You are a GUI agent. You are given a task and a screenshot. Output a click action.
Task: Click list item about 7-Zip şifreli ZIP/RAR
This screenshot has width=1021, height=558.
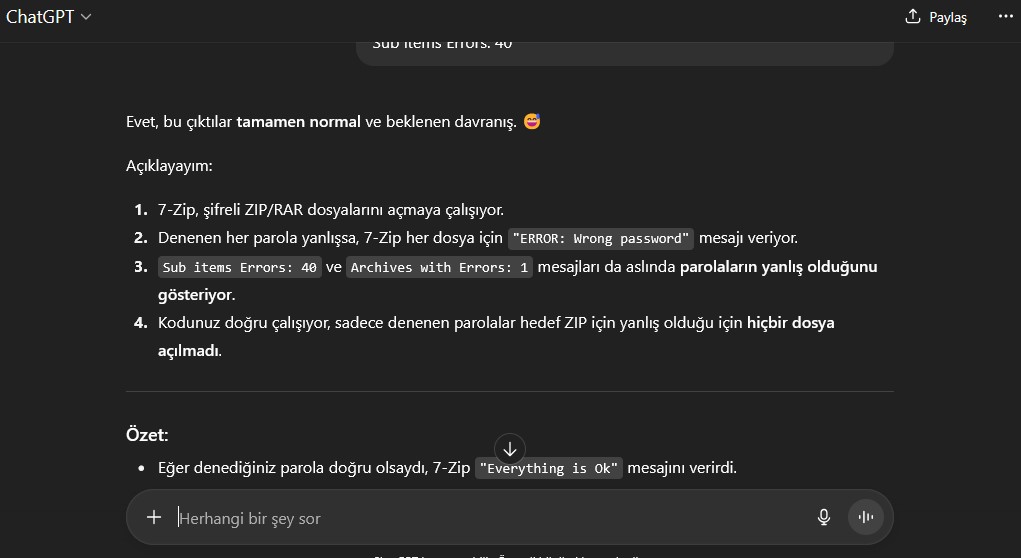(330, 210)
